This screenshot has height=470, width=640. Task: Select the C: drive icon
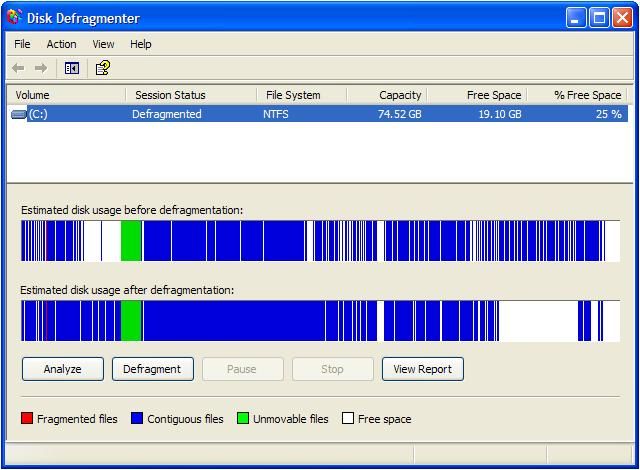coord(19,114)
